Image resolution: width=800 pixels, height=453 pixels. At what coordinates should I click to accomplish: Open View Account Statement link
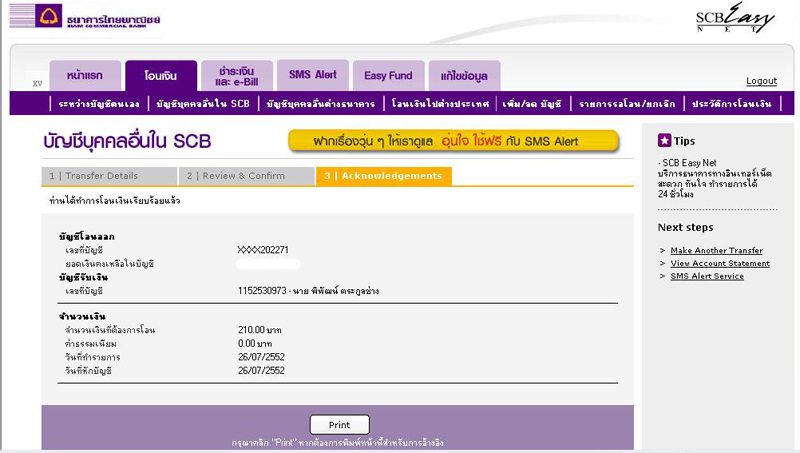coord(720,263)
